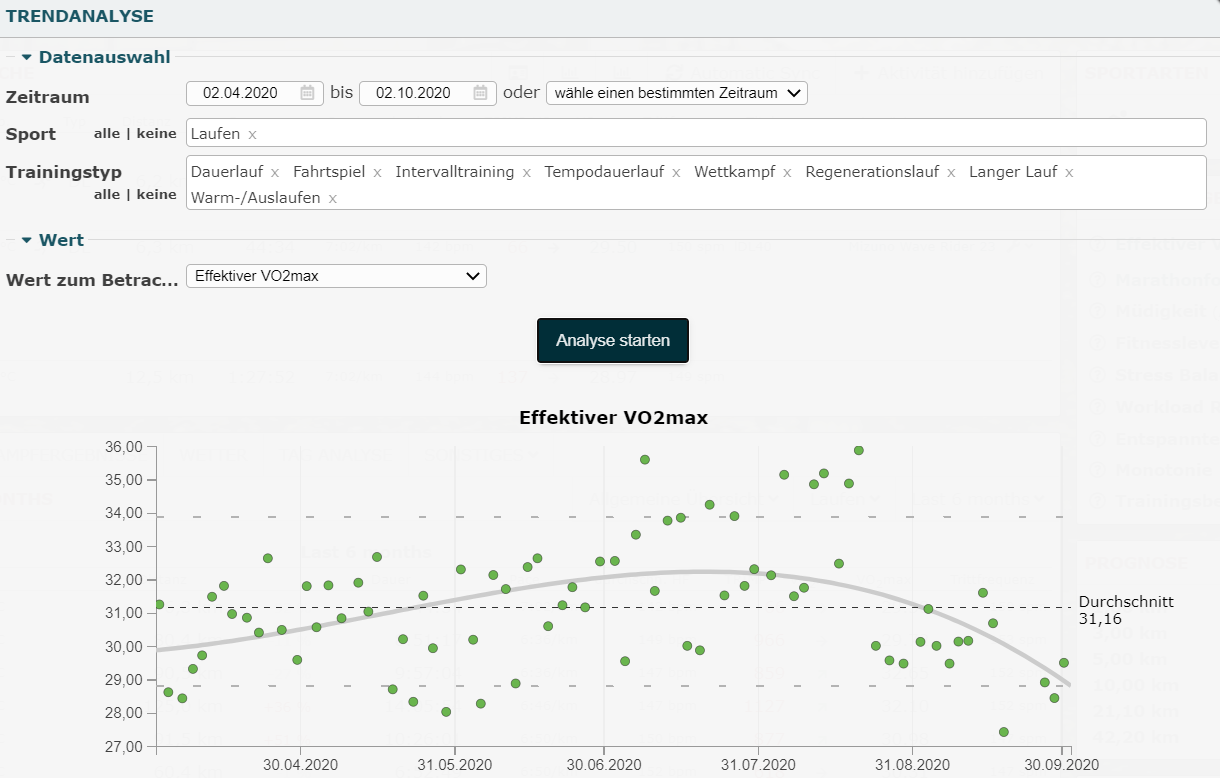Open calendar picker for end date 02.10.2020

pyautogui.click(x=480, y=93)
